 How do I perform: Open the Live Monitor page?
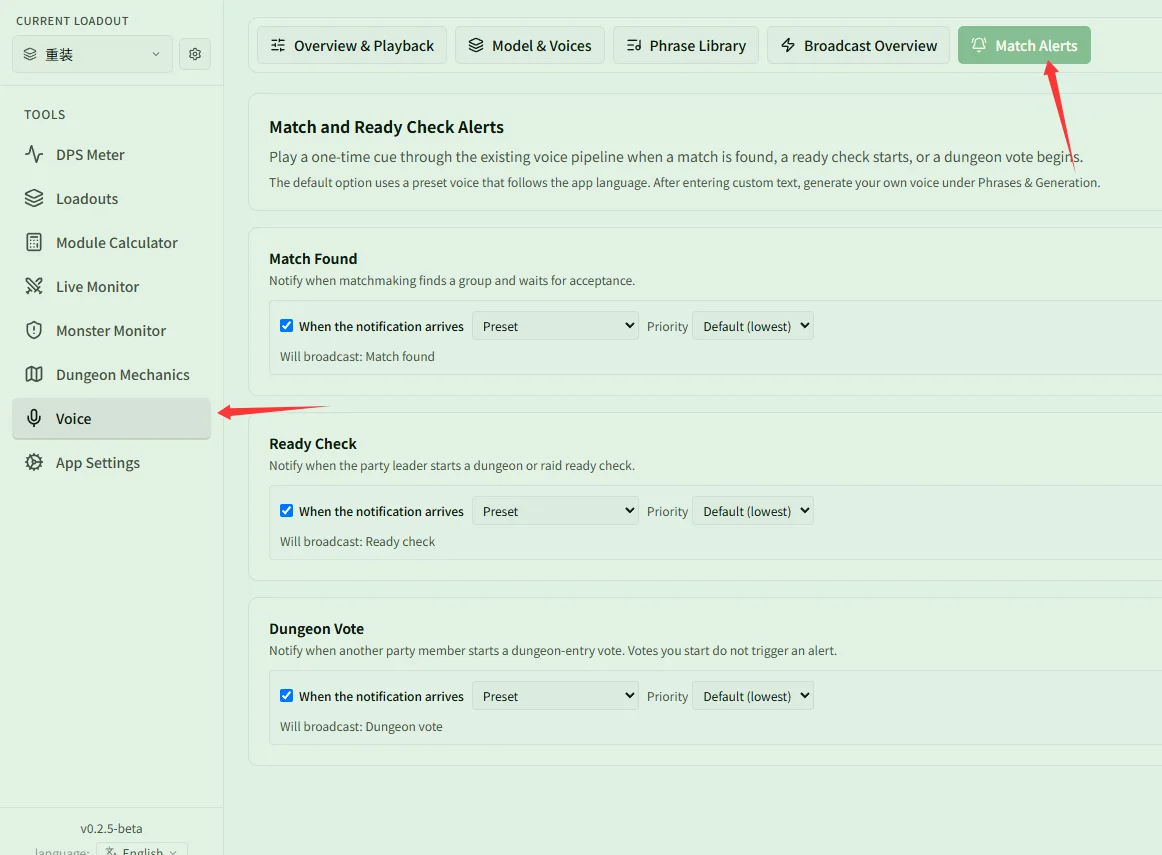[x=111, y=286]
